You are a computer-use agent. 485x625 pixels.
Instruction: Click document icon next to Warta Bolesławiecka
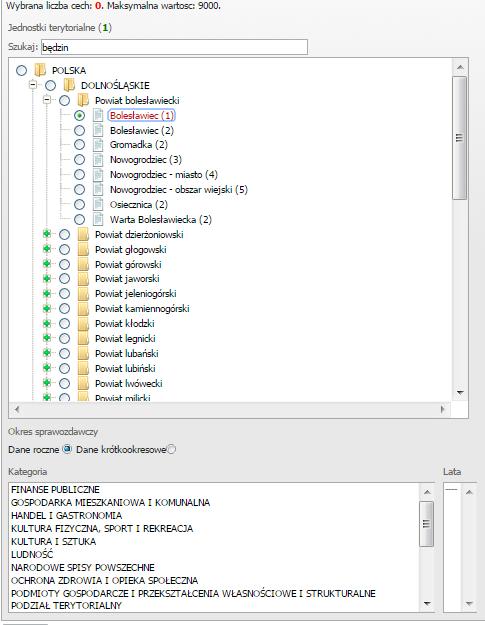(x=98, y=220)
